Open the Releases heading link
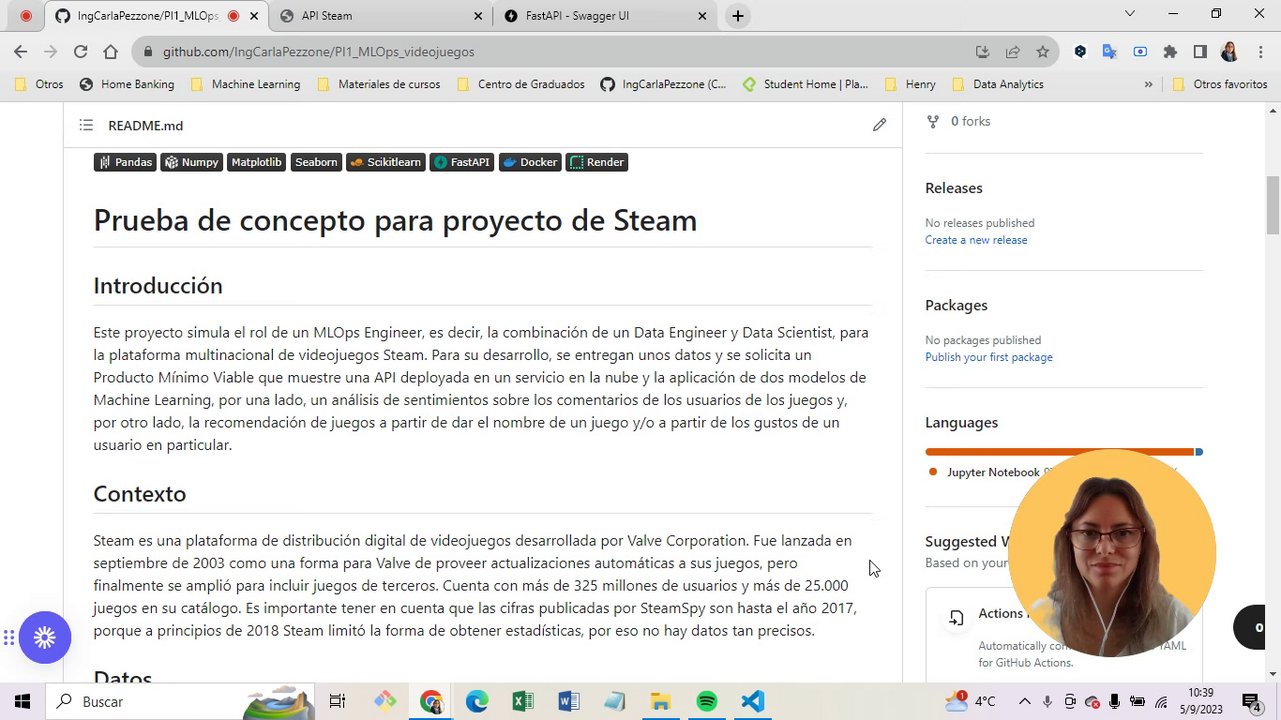Image resolution: width=1281 pixels, height=720 pixels. click(x=954, y=188)
